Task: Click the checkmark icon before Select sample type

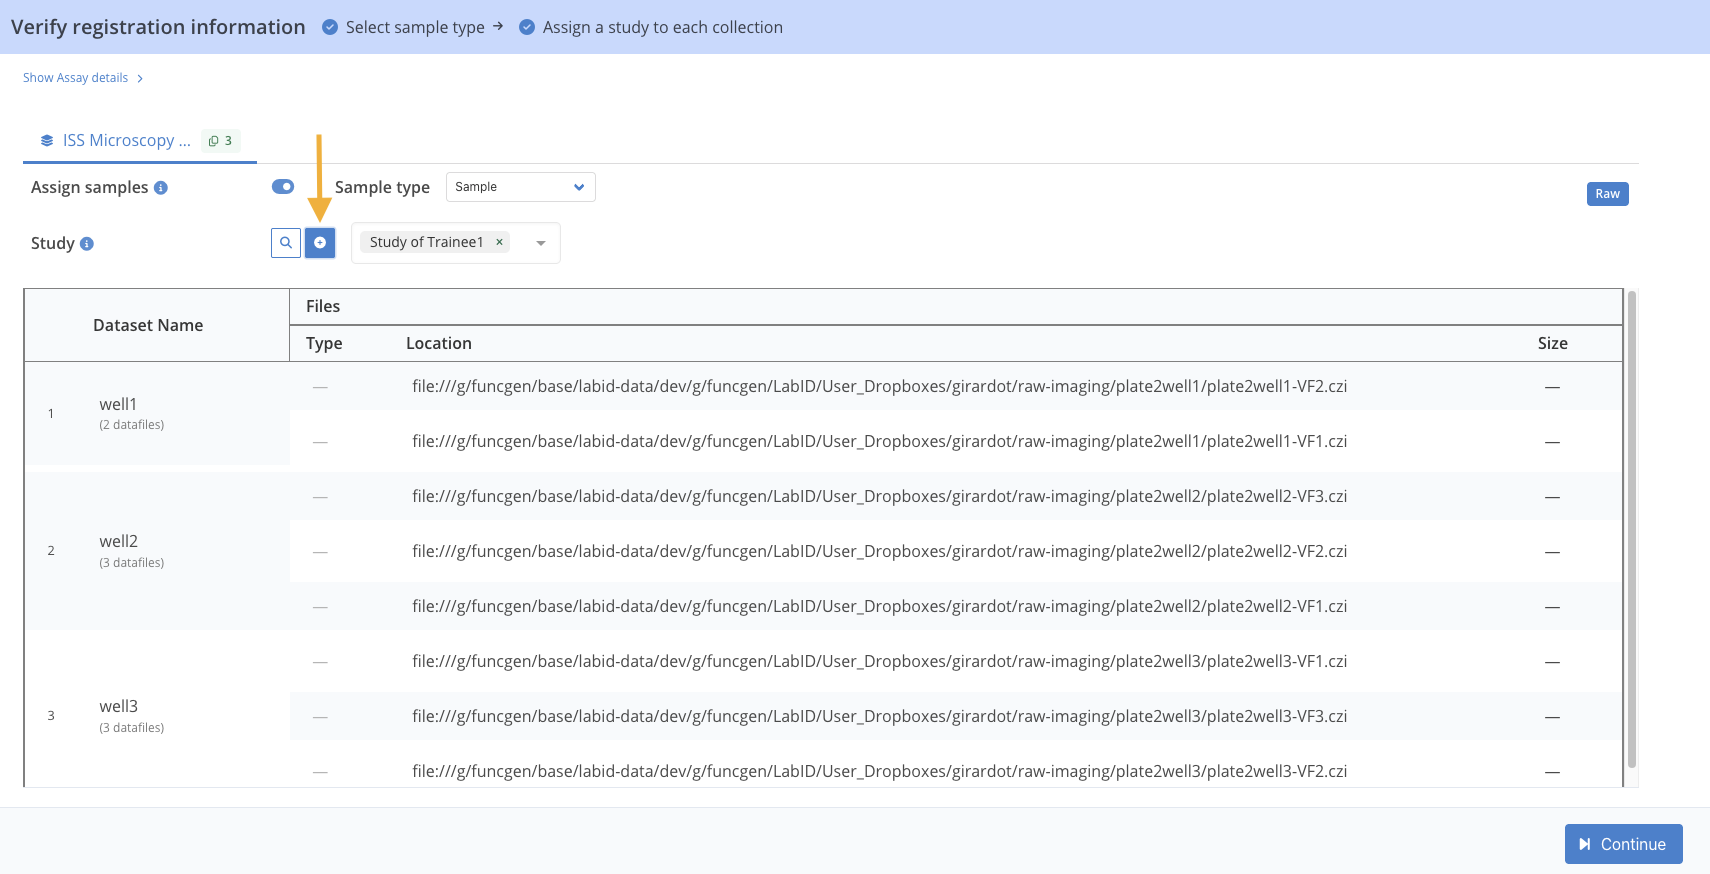Action: (330, 27)
